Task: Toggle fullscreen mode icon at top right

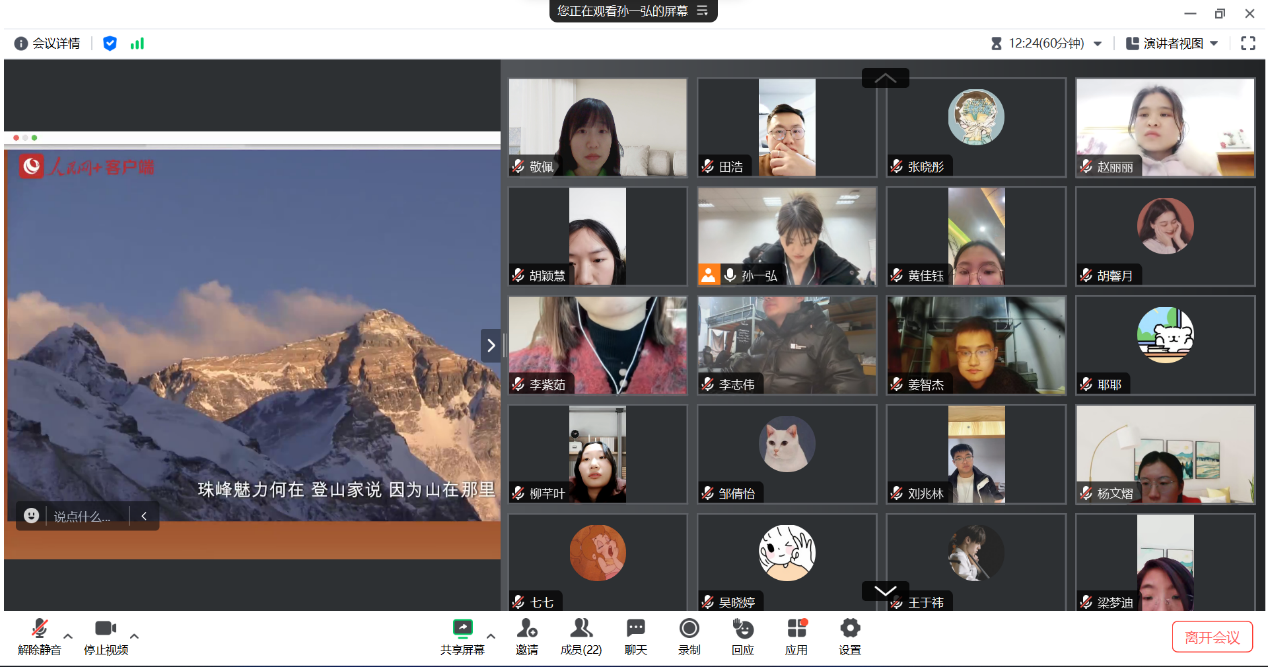Action: click(x=1248, y=43)
